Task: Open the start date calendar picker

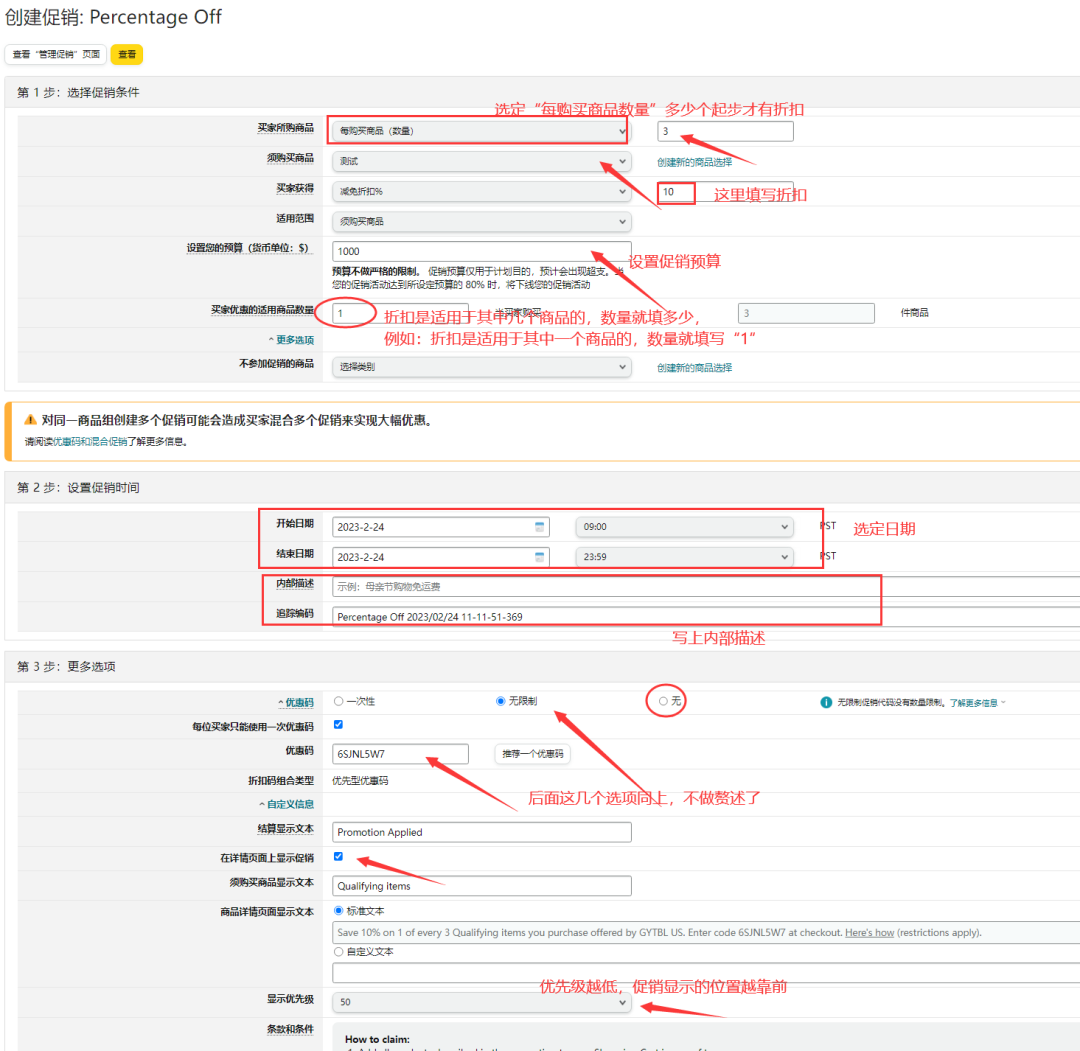Action: click(540, 527)
